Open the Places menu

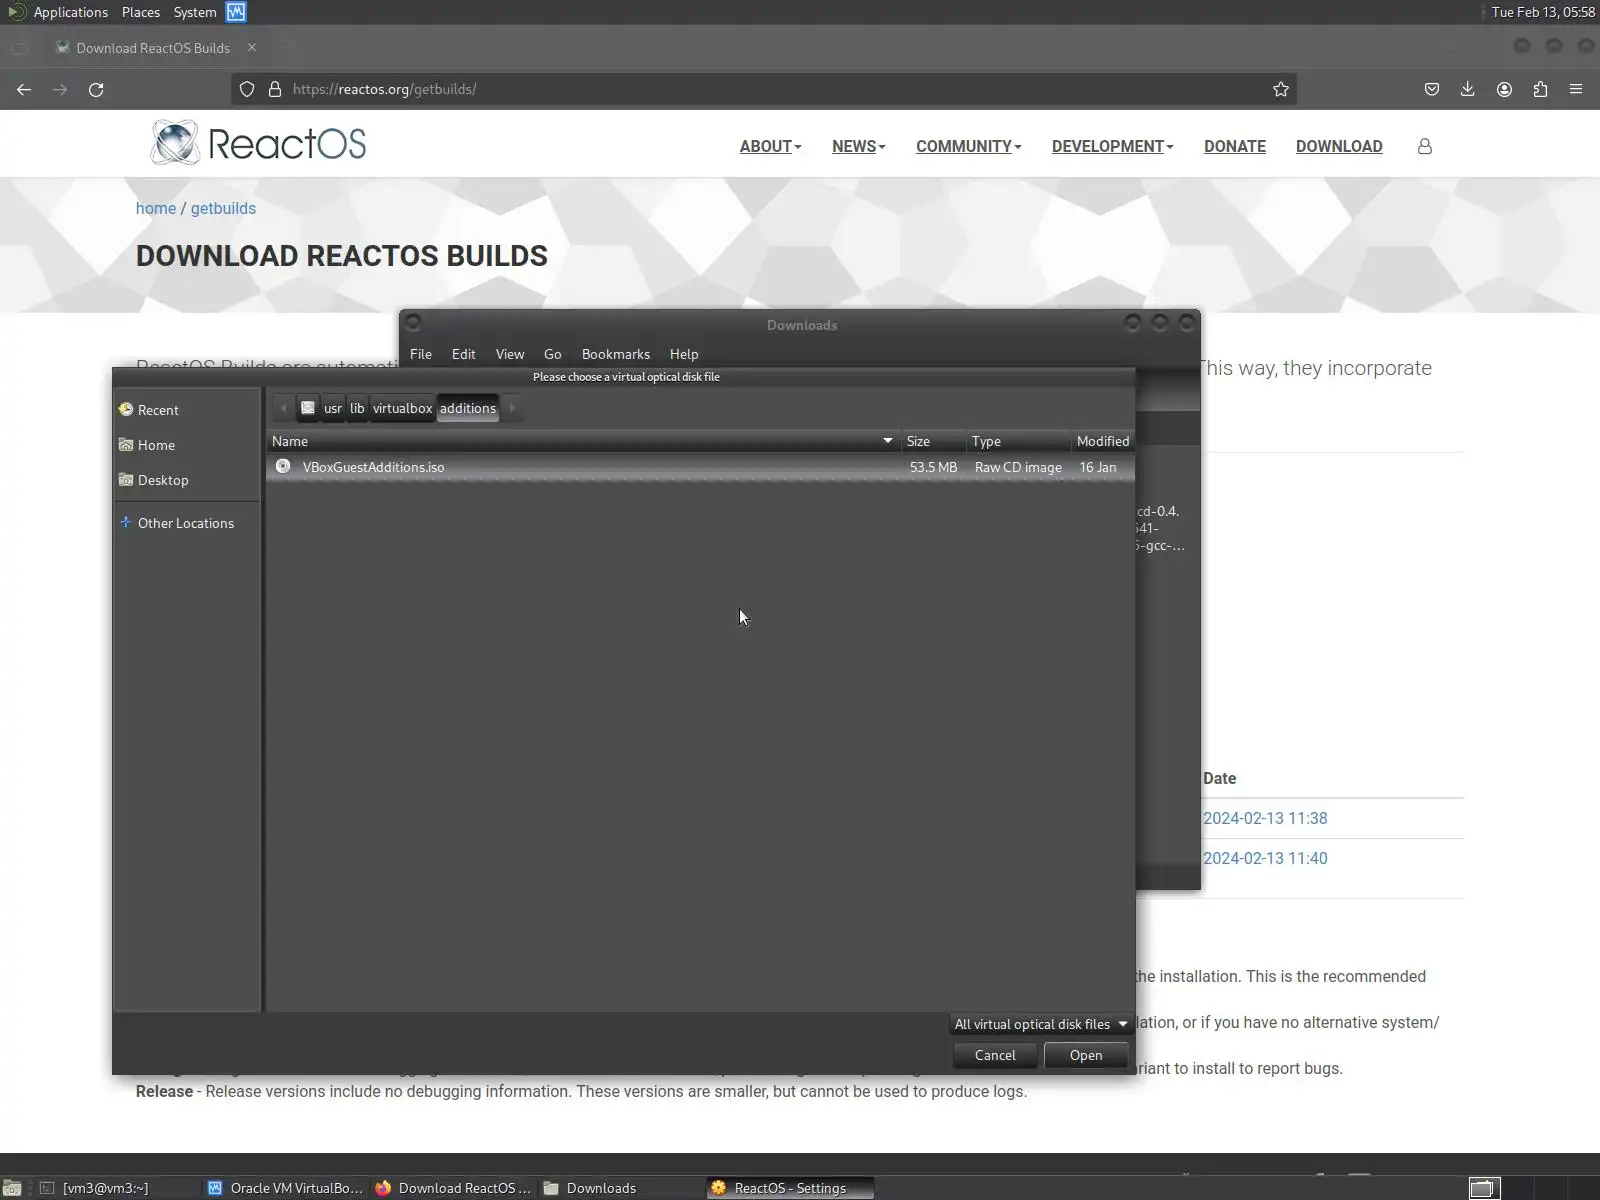pyautogui.click(x=141, y=12)
